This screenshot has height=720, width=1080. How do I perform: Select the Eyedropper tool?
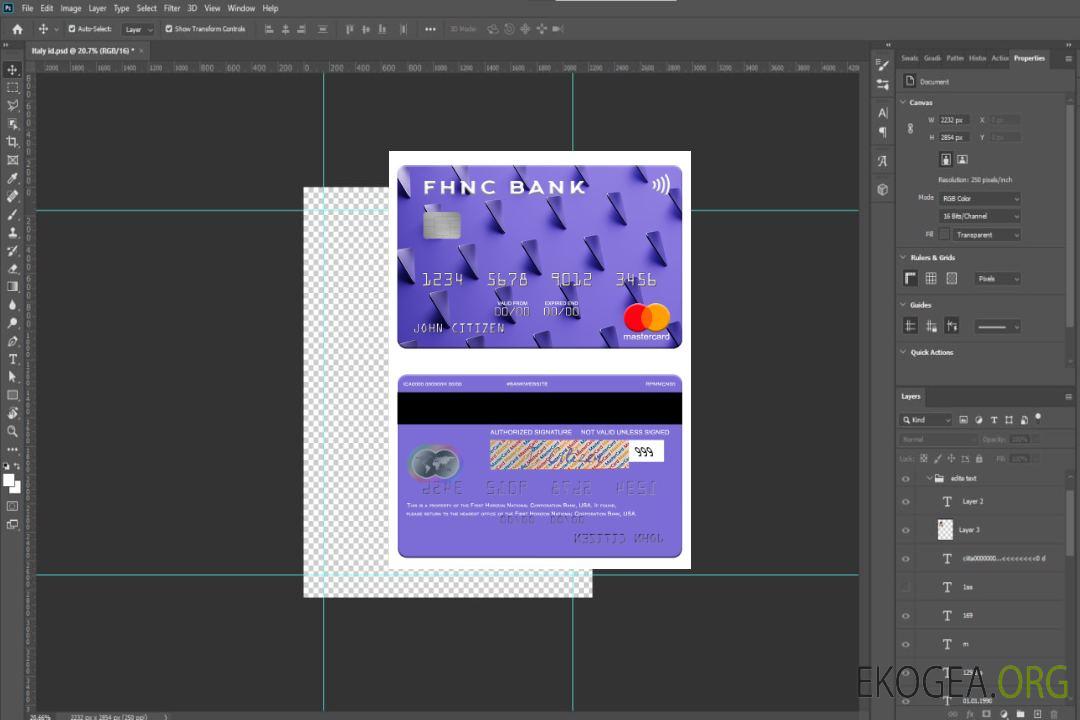click(13, 178)
